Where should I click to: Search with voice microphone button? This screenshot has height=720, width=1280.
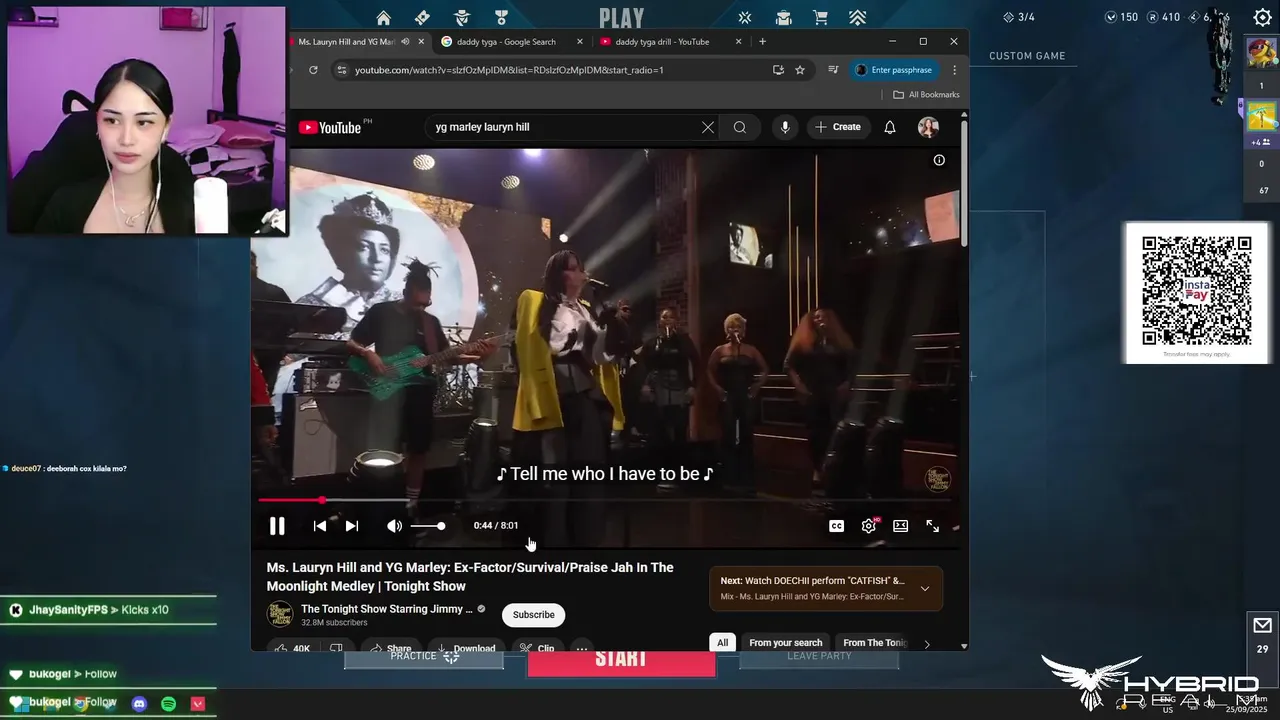tap(785, 127)
